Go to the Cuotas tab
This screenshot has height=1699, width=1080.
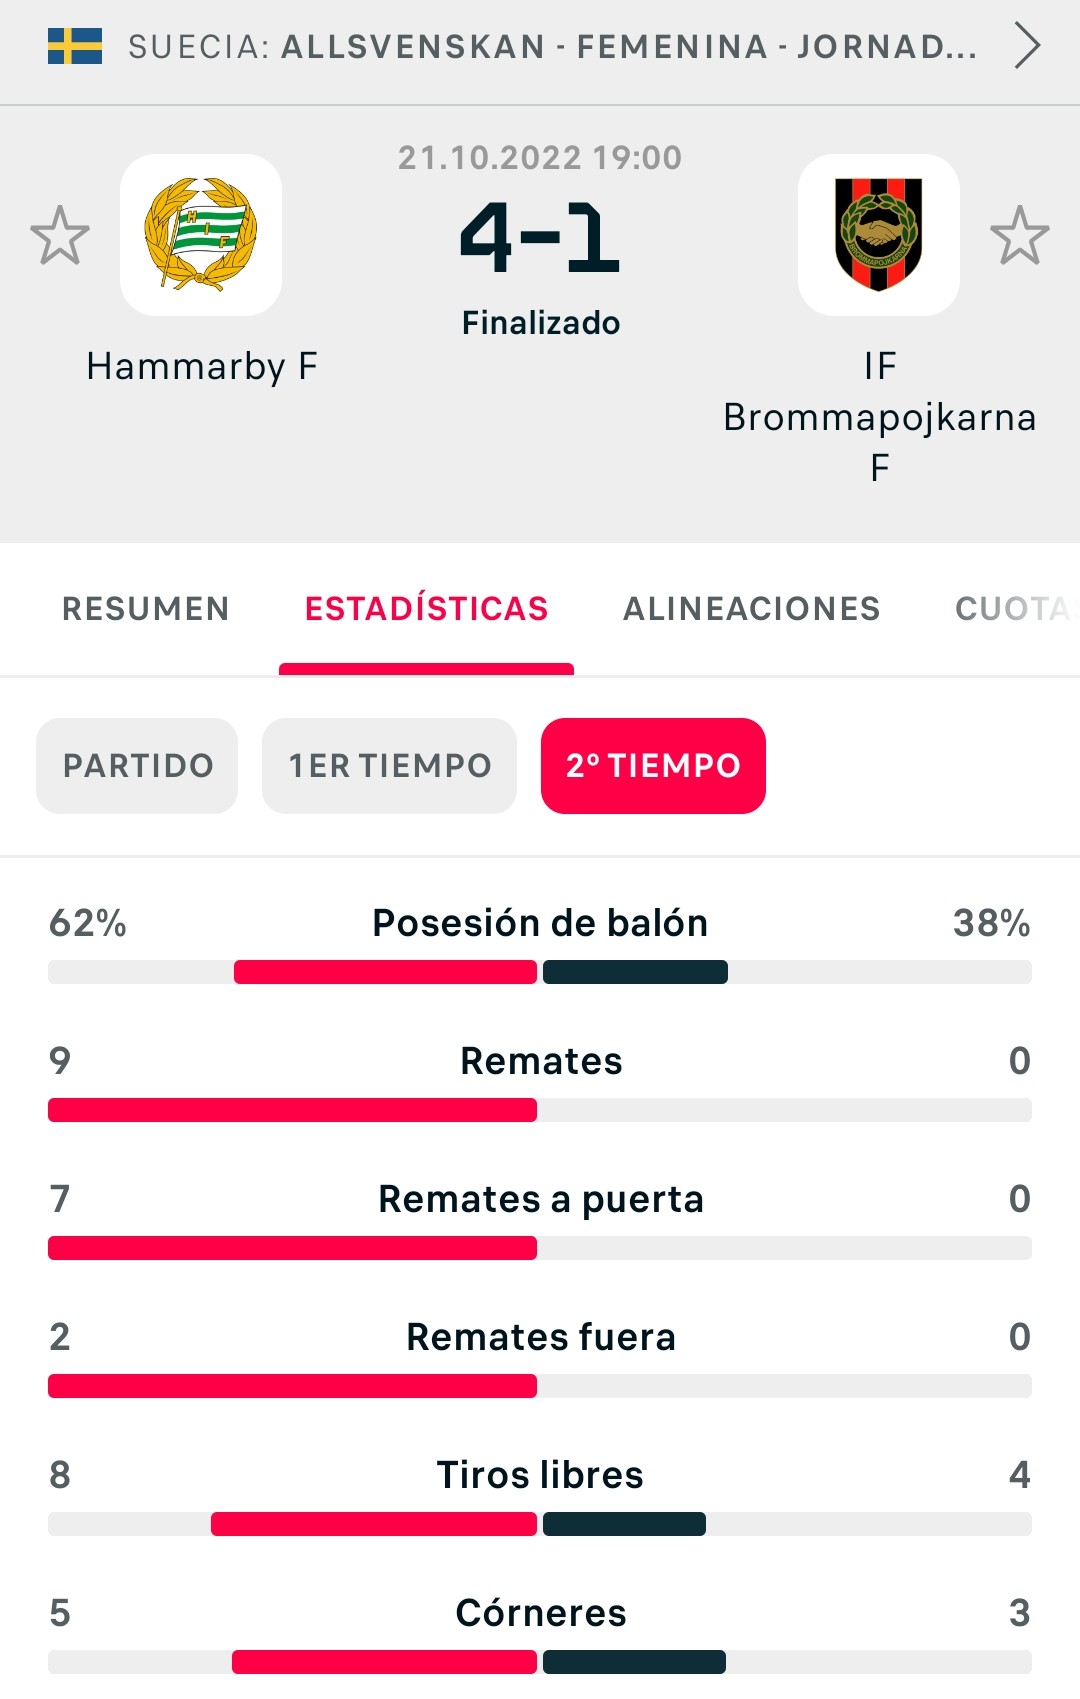point(1015,608)
